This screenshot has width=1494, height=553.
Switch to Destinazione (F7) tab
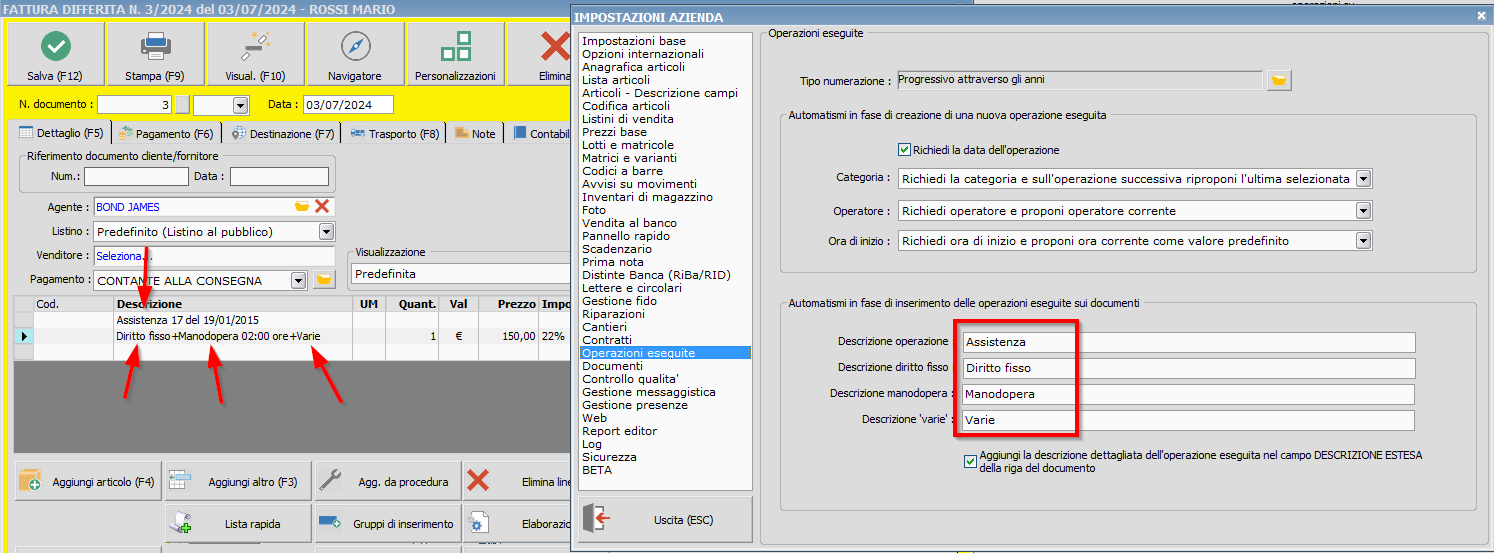[x=283, y=133]
